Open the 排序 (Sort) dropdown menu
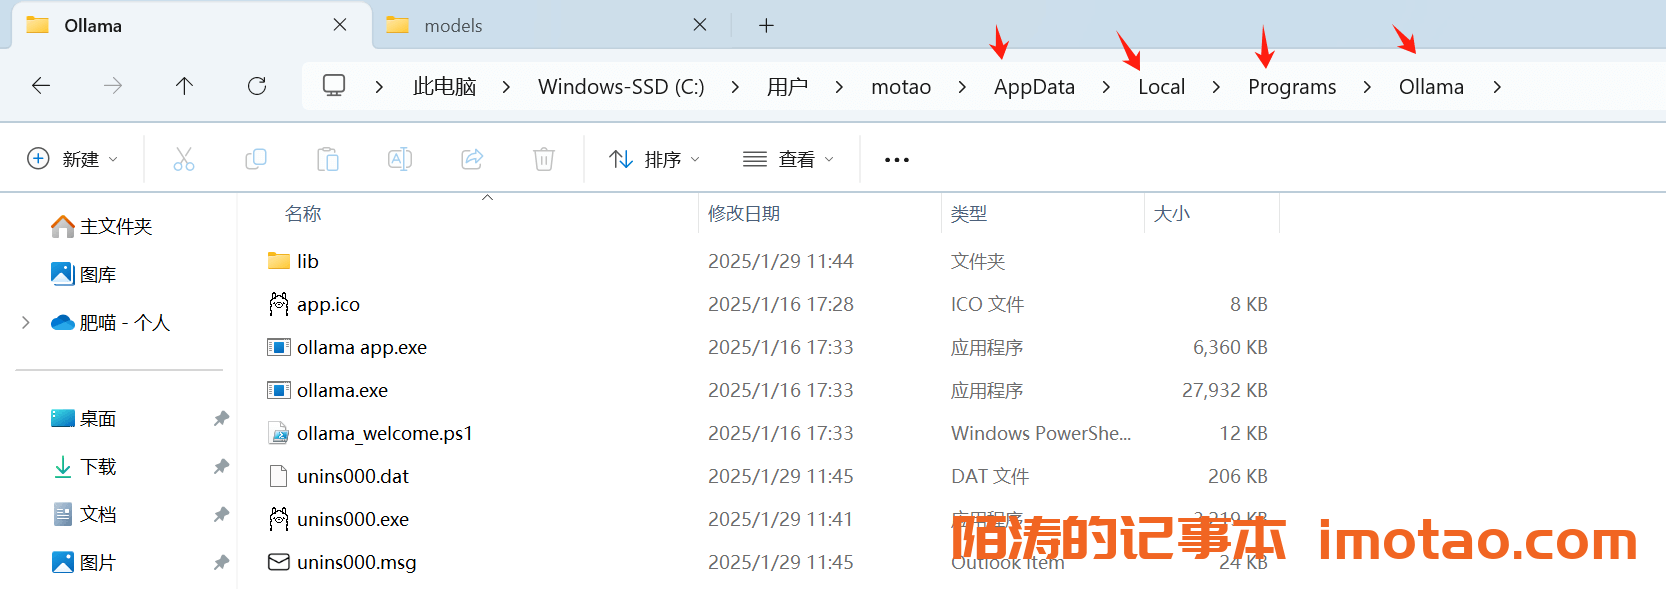 click(655, 159)
